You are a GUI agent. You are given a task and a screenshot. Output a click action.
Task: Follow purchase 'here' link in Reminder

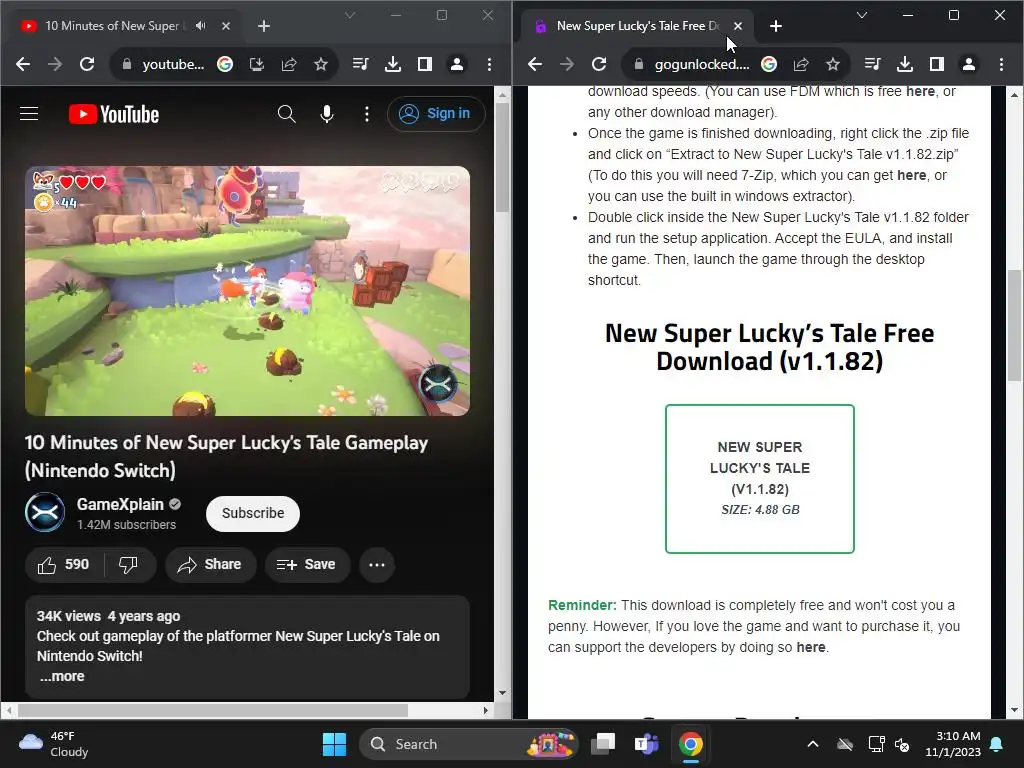[810, 647]
